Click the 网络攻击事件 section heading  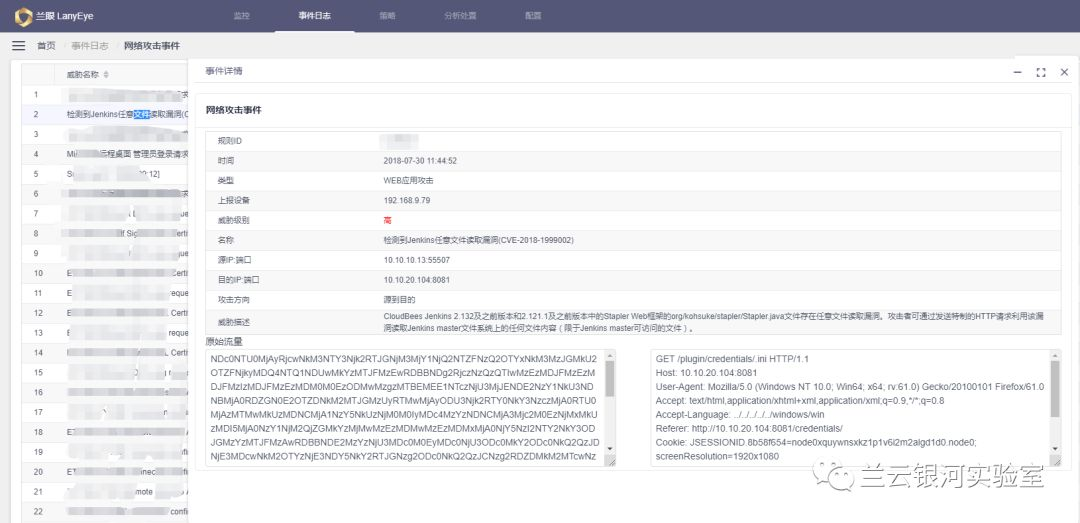[x=233, y=110]
